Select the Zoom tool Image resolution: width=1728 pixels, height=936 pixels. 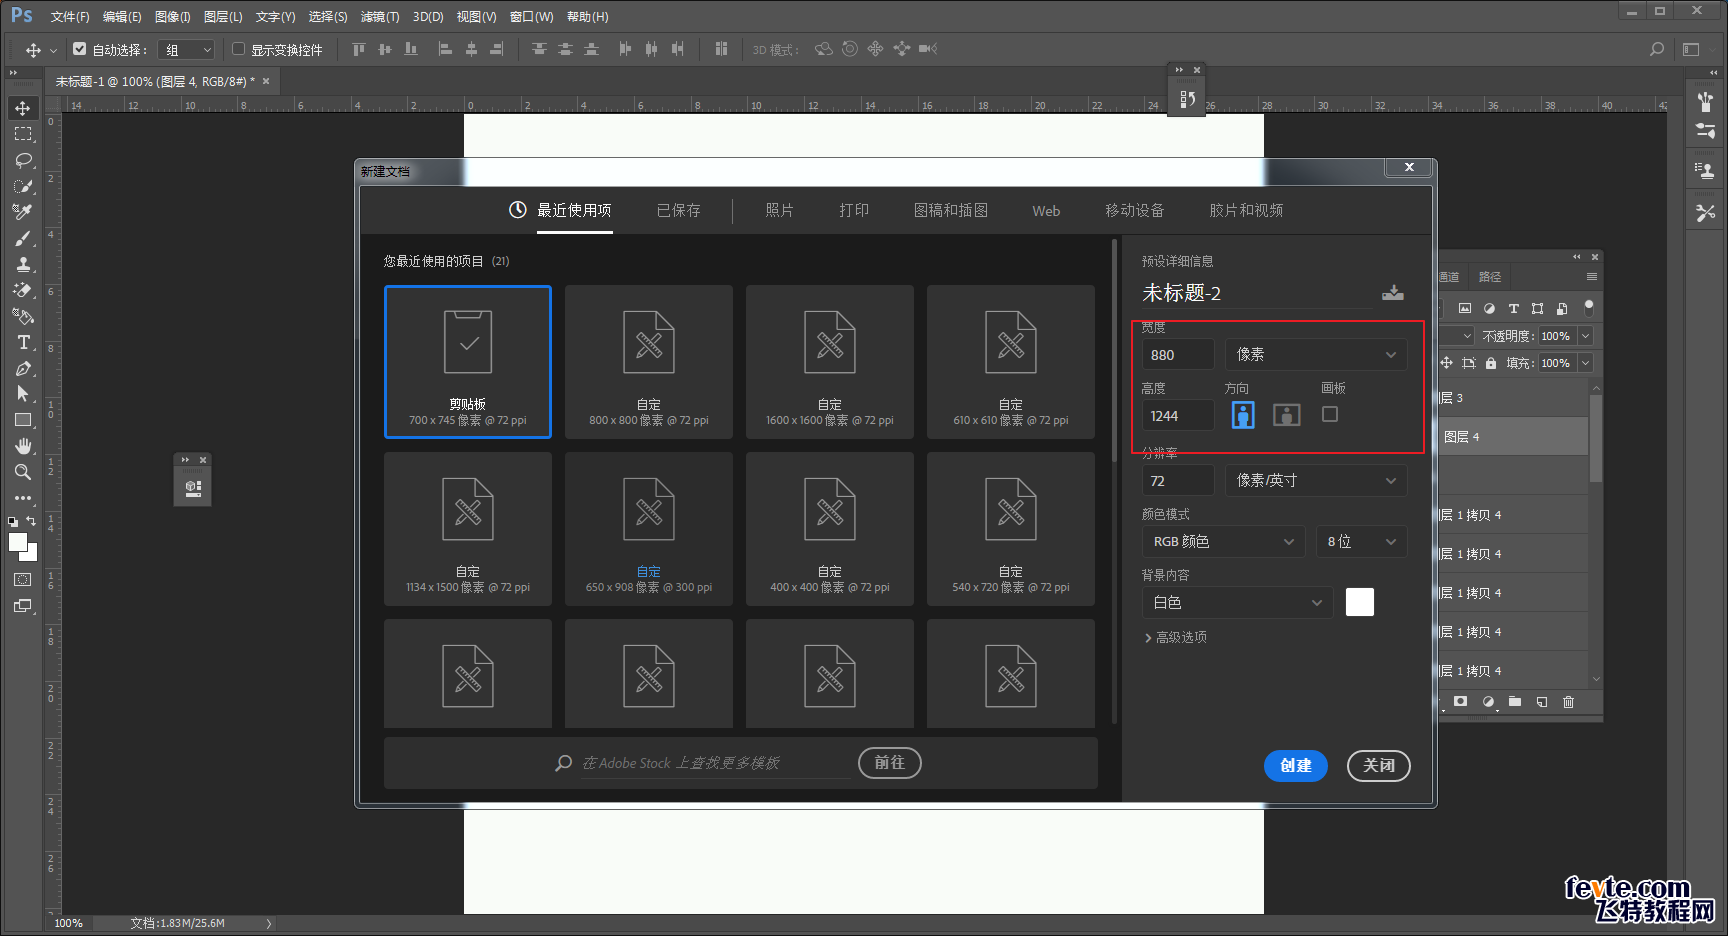23,472
